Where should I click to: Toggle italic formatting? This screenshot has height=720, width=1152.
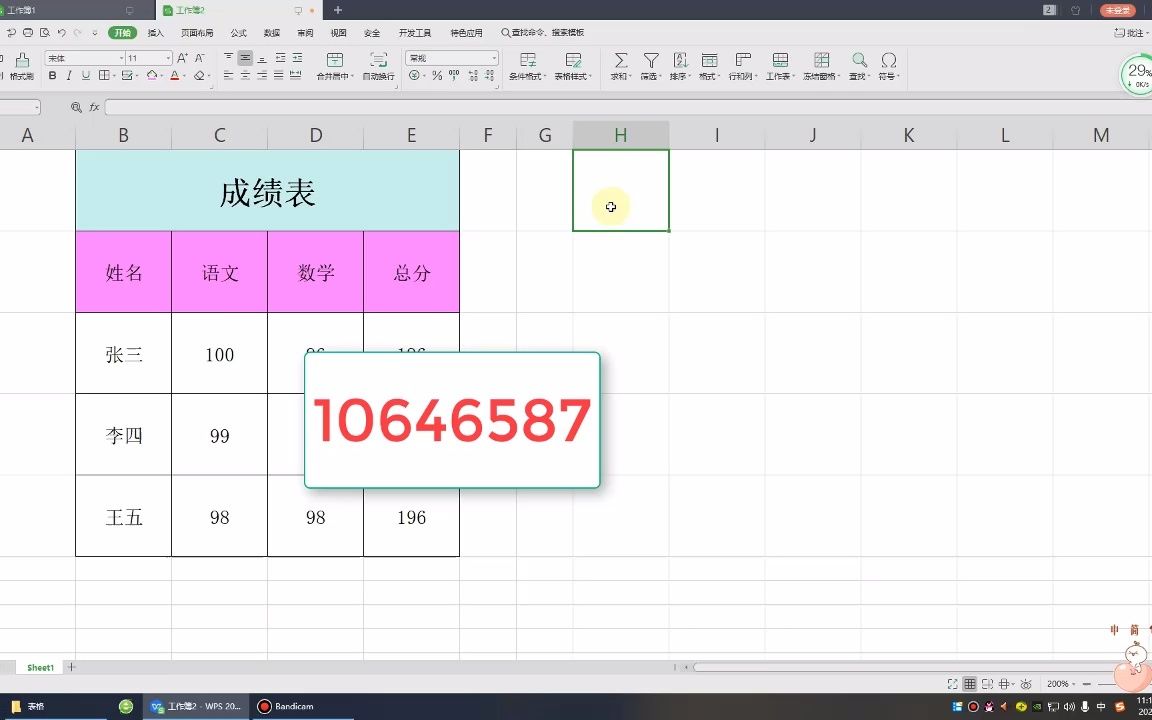67,76
